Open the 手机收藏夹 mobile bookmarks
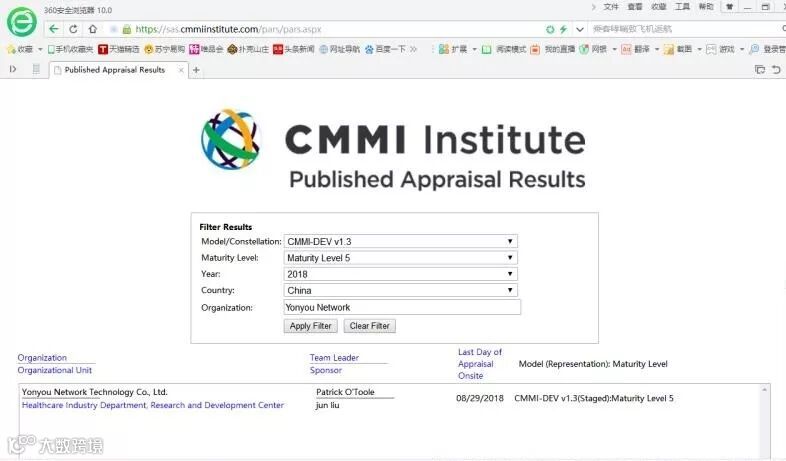Viewport: 786px width, 461px height. [70, 49]
